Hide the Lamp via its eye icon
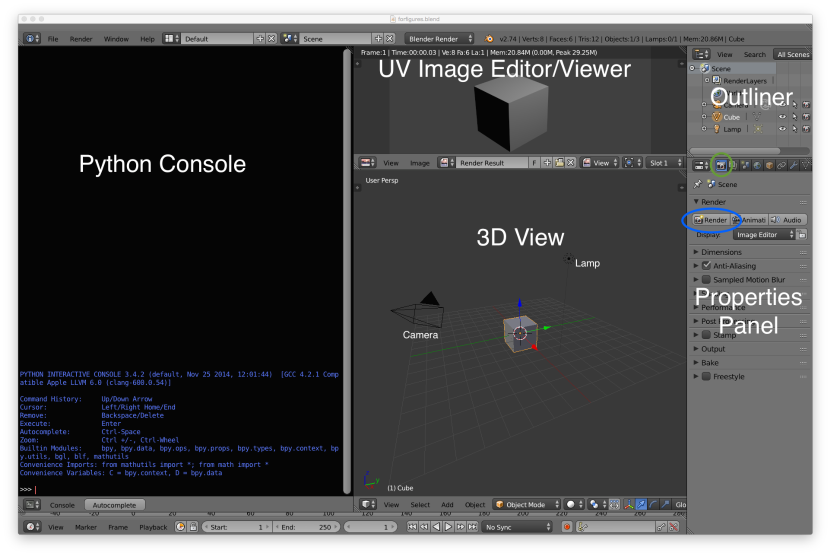Screen dimensions: 830x556 pyautogui.click(x=782, y=129)
